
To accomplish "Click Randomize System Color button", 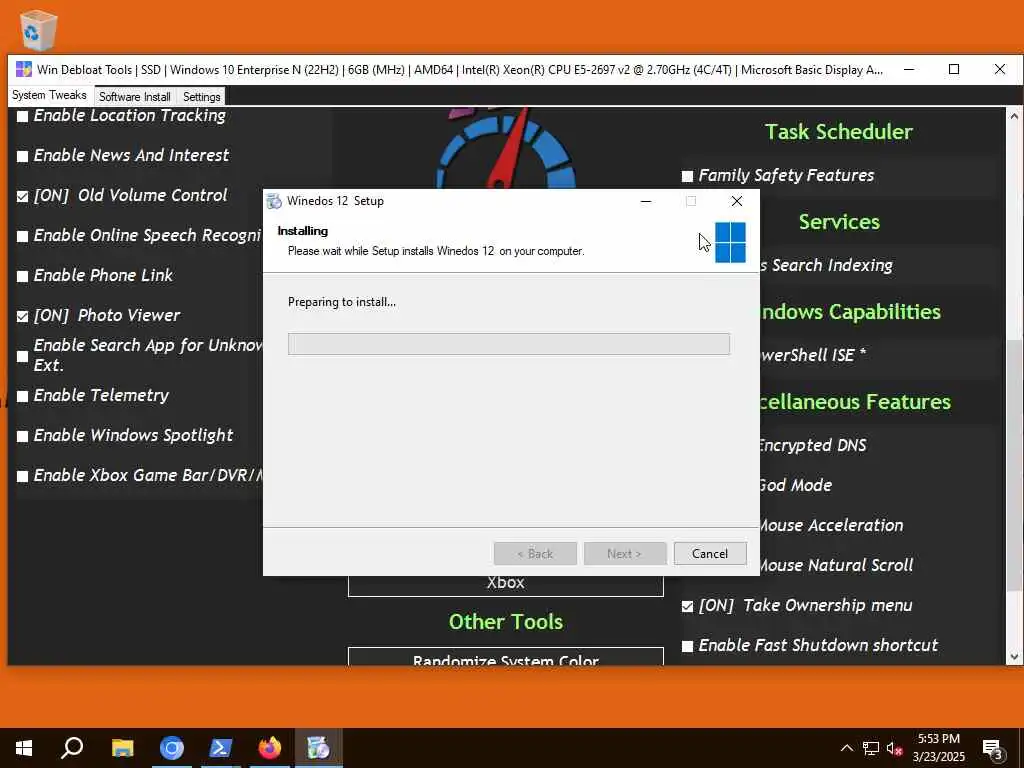I will pyautogui.click(x=505, y=656).
